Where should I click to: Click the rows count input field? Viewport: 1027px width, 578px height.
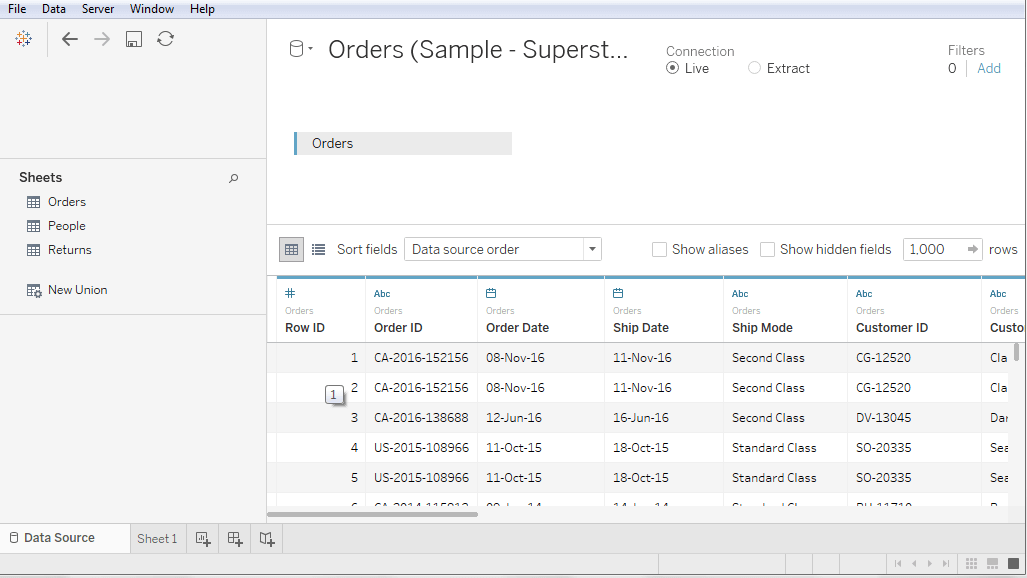point(936,250)
